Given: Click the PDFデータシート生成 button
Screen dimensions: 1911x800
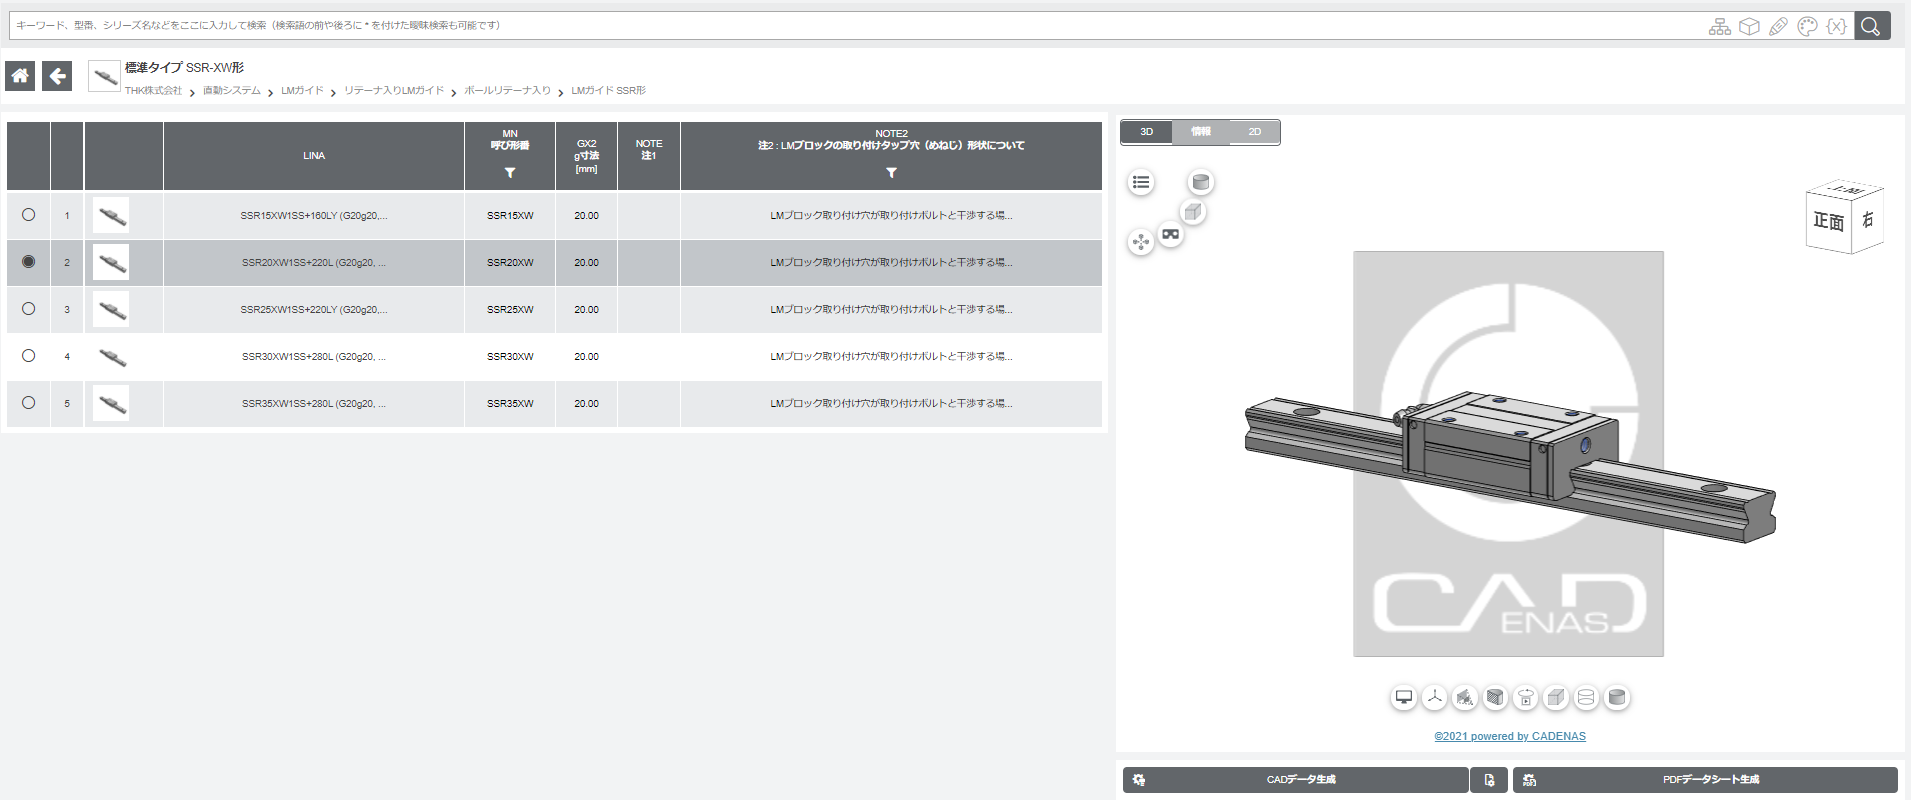Looking at the screenshot, I should point(1705,780).
